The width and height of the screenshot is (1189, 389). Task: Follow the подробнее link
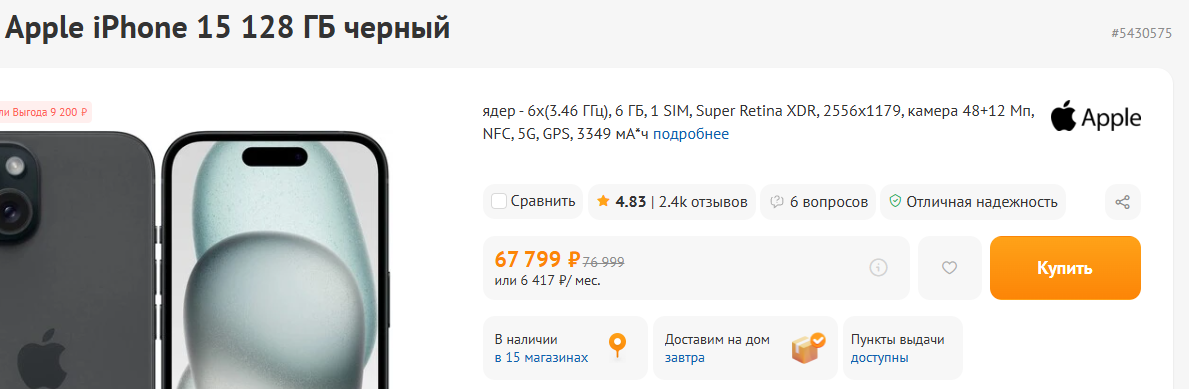691,134
